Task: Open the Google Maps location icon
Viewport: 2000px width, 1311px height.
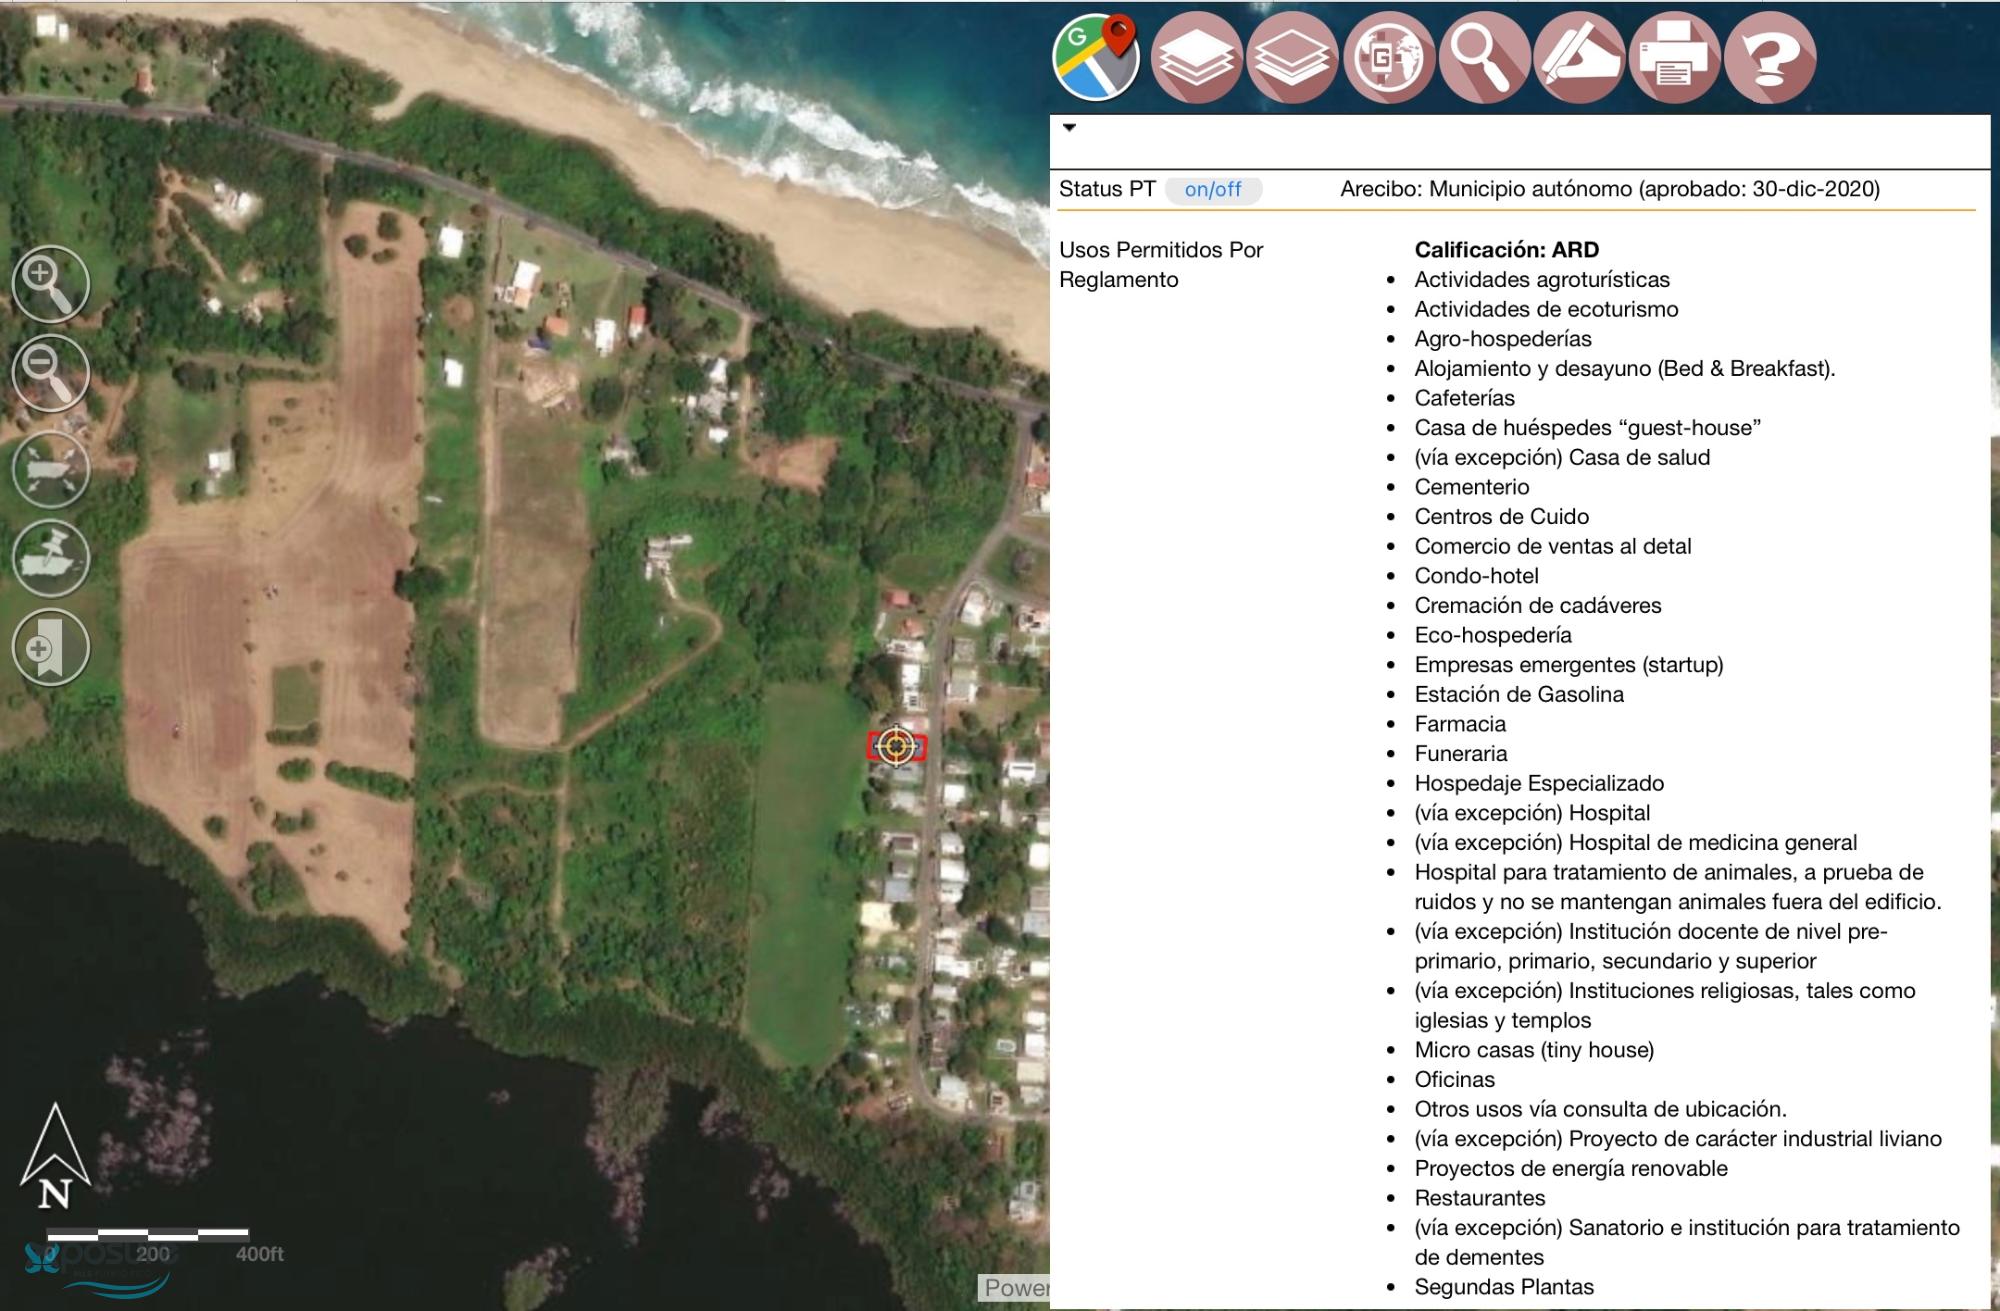Action: click(x=1097, y=57)
